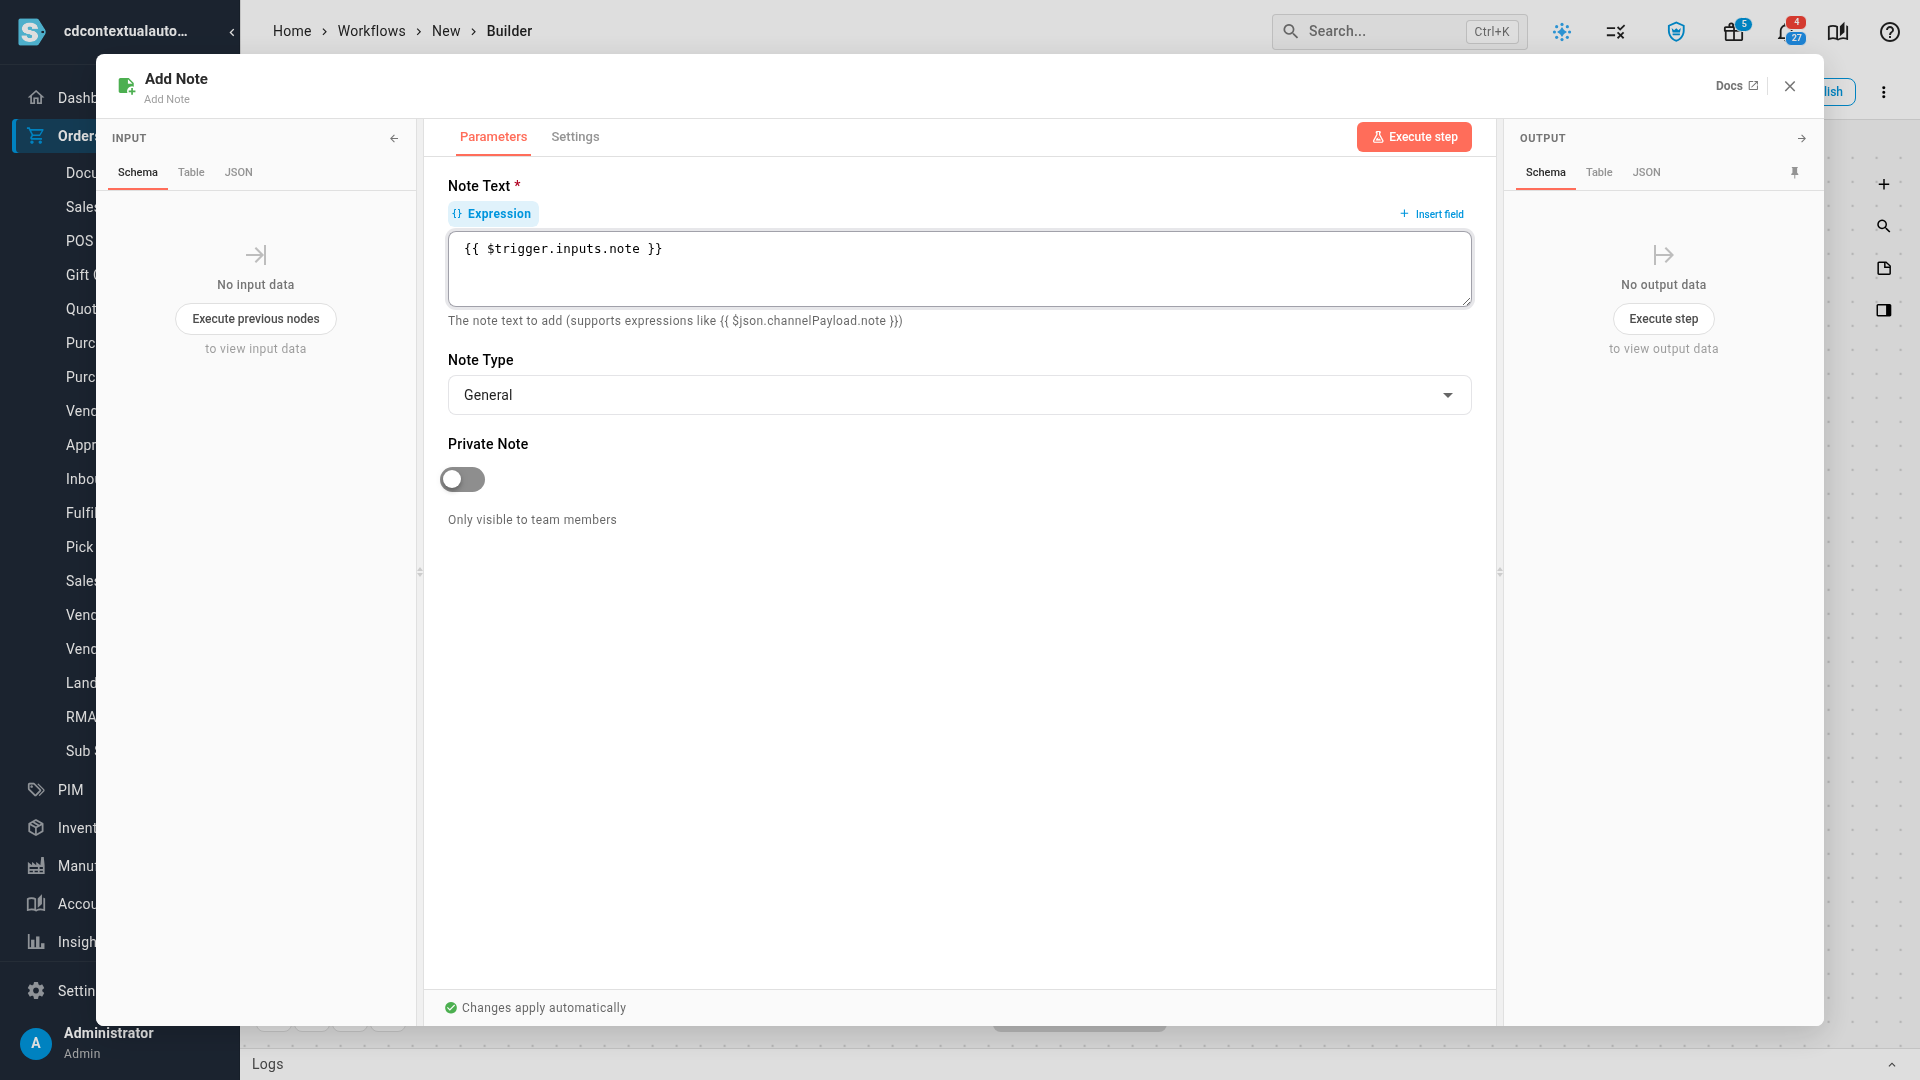Select RMA item in Orders submenu
The image size is (1920, 1080).
click(x=80, y=717)
